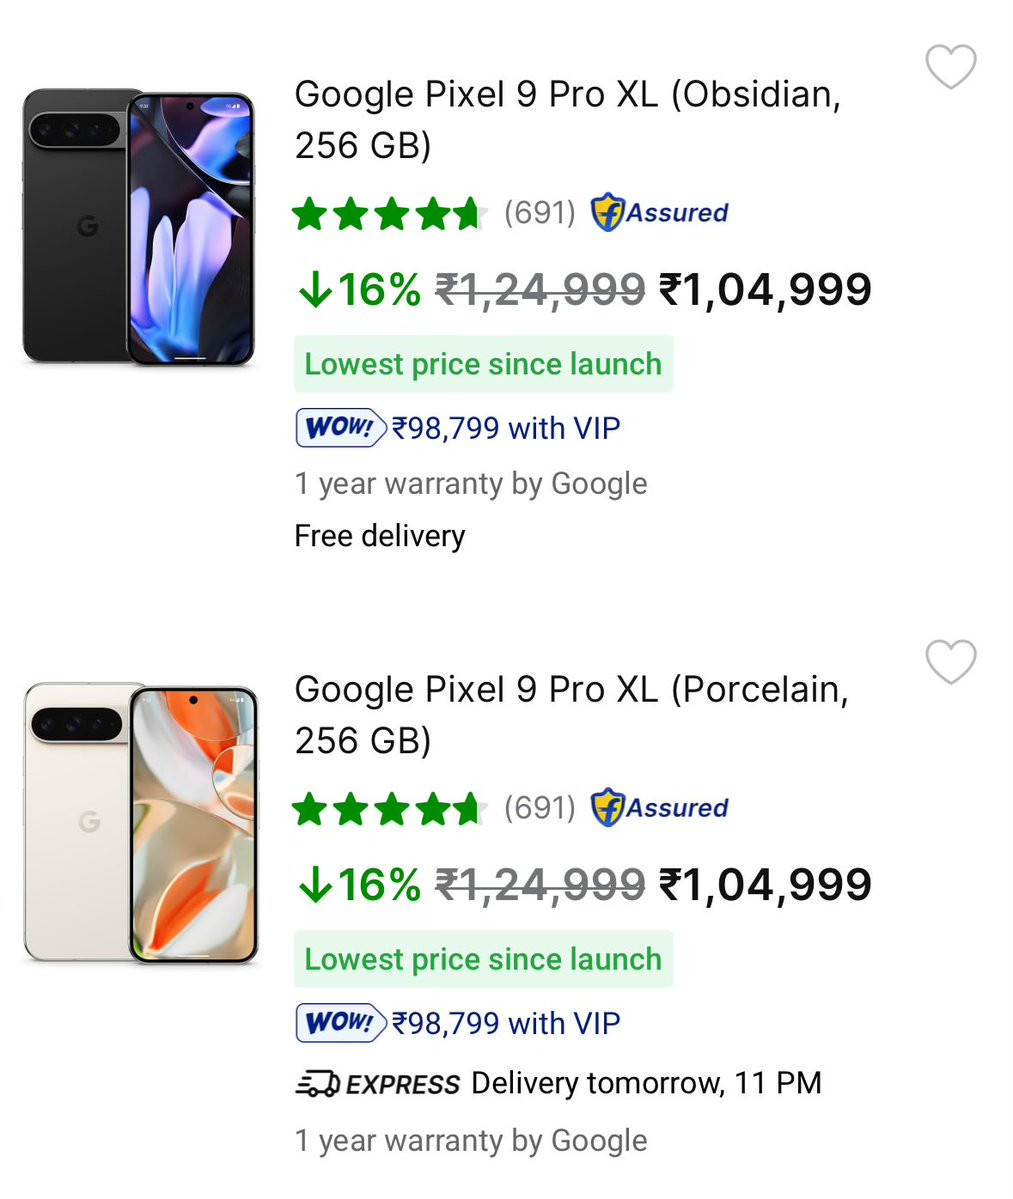This screenshot has width=1013, height=1199.
Task: Click green discount arrow on Porcelain listing
Action: pyautogui.click(x=315, y=885)
